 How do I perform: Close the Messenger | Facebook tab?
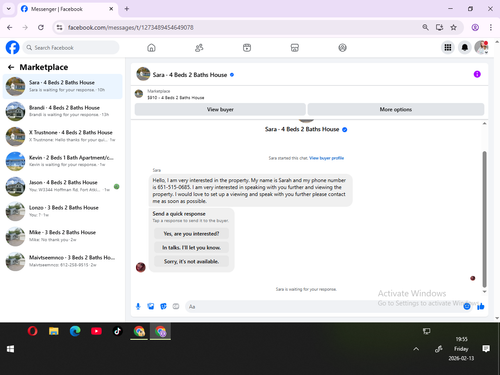point(111,9)
